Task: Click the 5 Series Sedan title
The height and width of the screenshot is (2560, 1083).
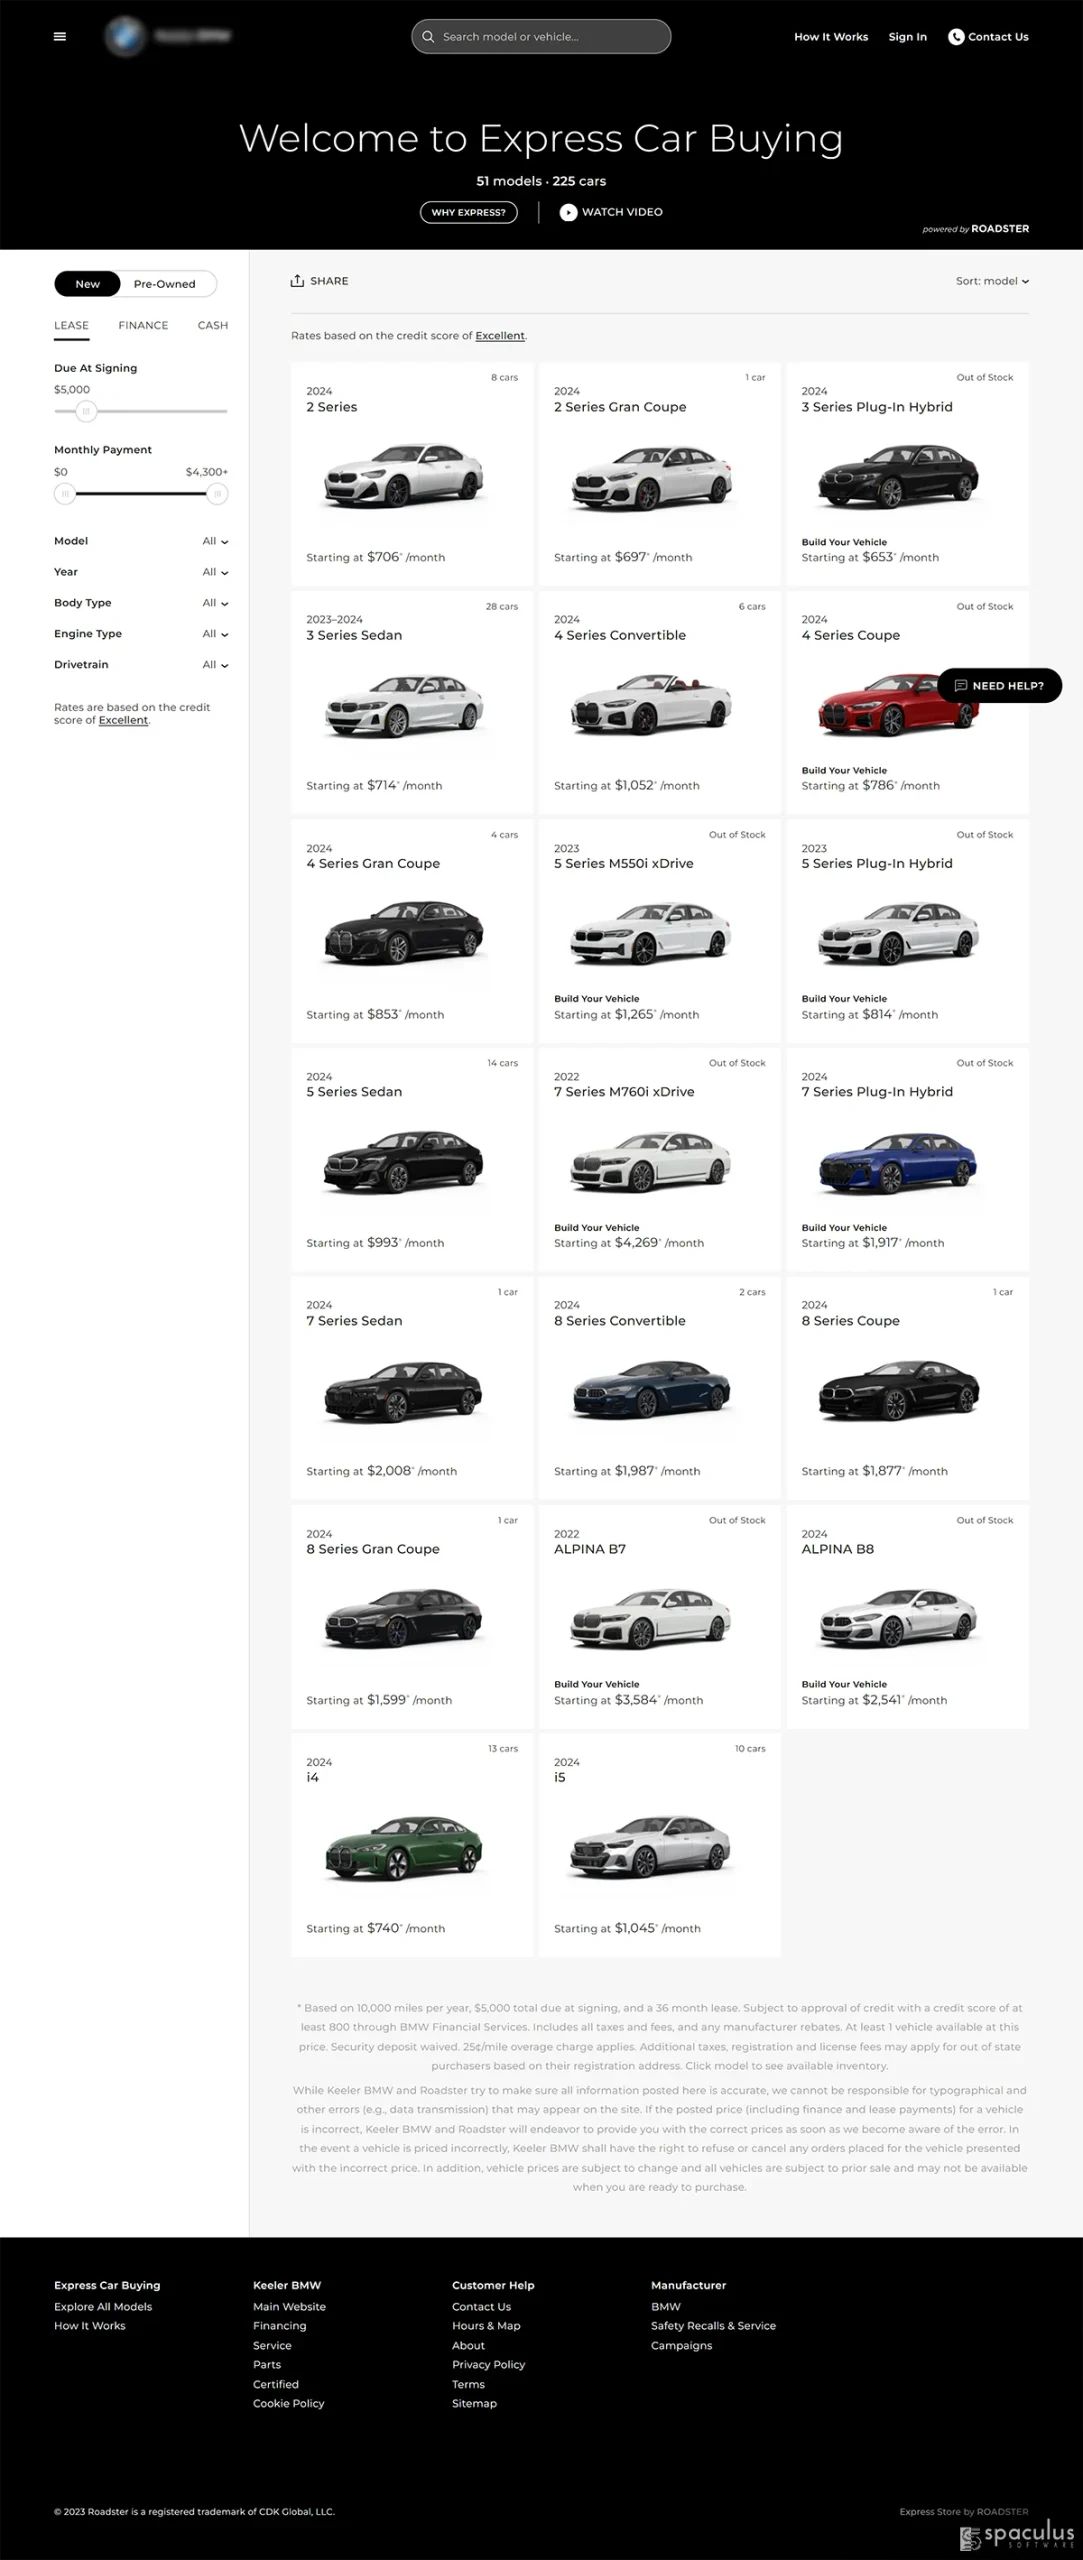Action: (354, 1092)
